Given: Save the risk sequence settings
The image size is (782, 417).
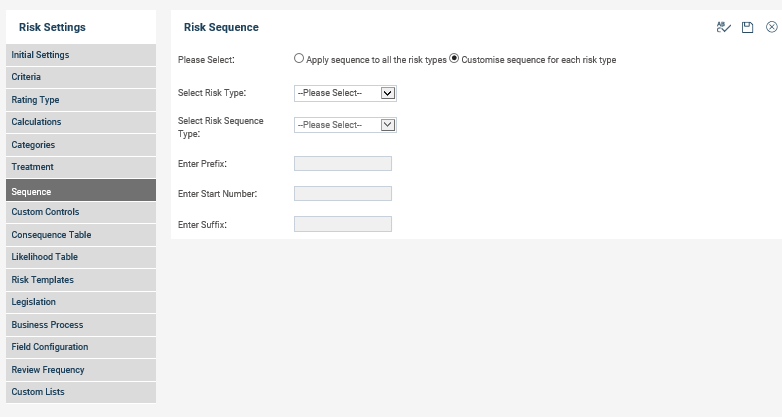Looking at the screenshot, I should pos(747,27).
